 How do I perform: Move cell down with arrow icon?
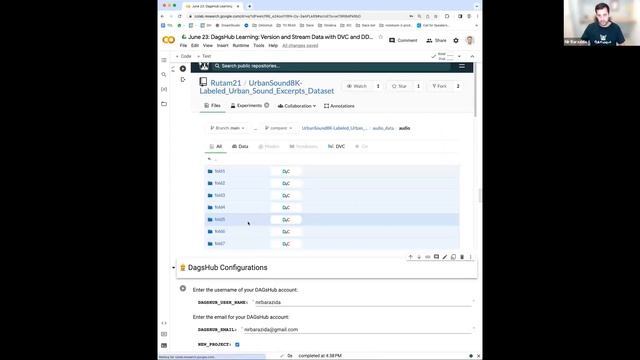(419, 257)
